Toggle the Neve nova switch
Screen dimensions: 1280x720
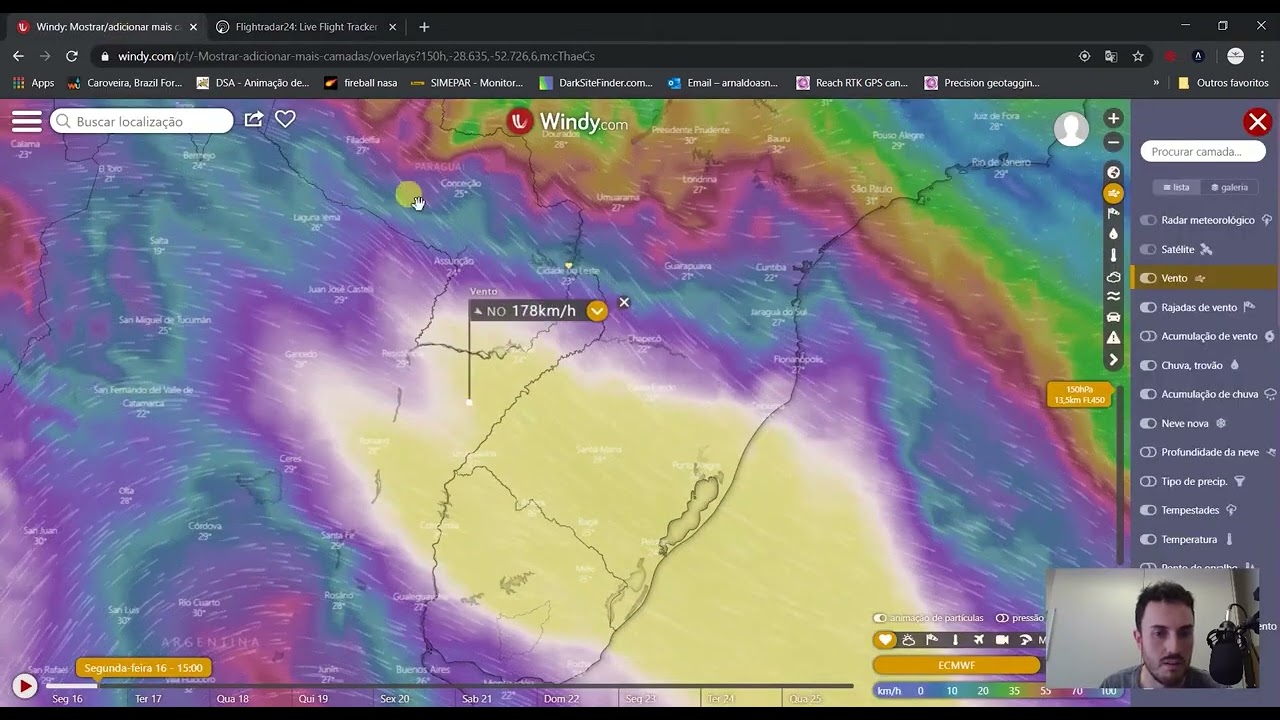point(1148,423)
